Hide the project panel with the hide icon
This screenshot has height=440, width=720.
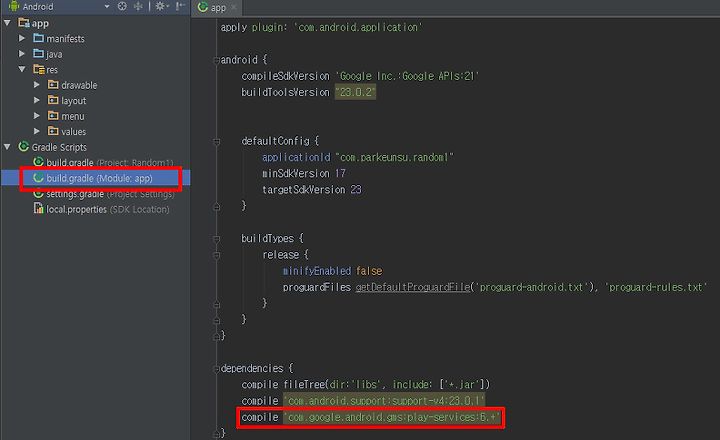(180, 6)
